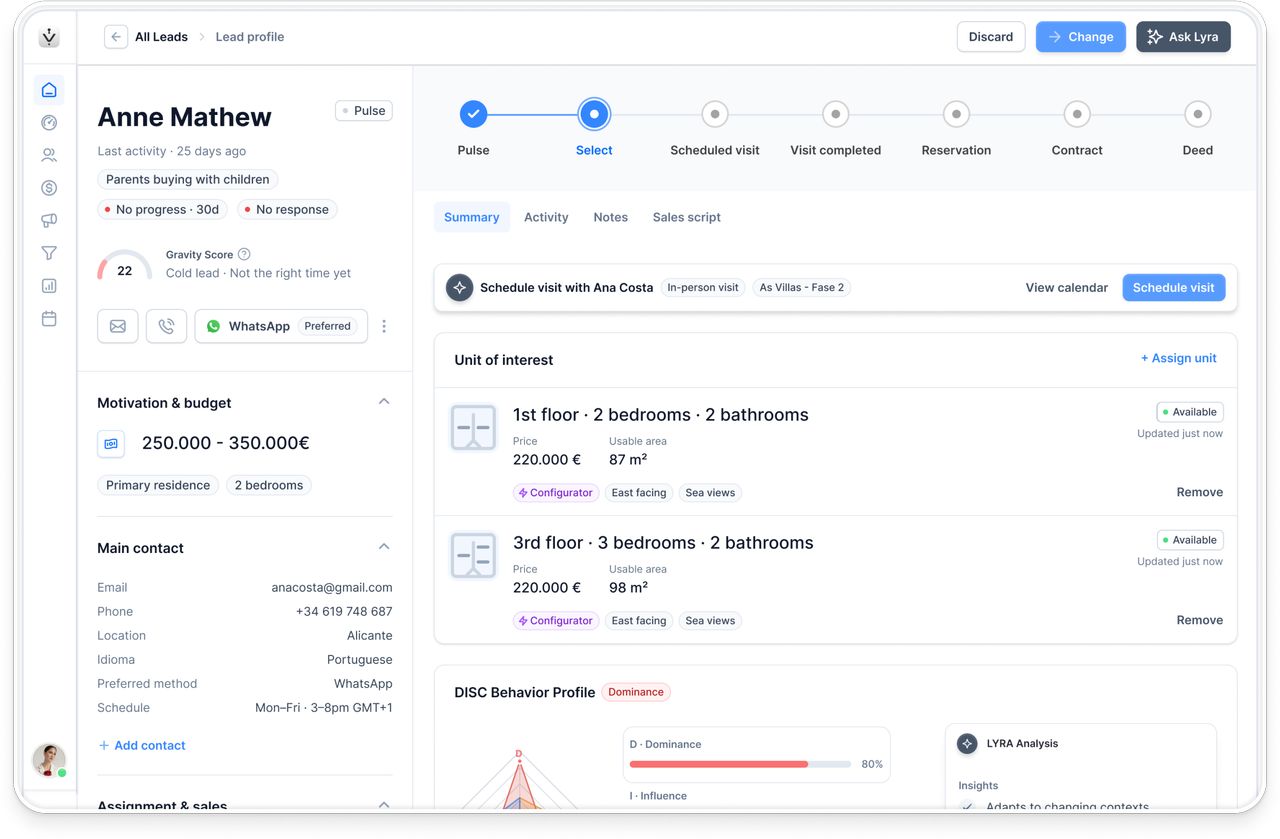Open the home icon in sidebar
The image size is (1280, 839).
click(49, 90)
